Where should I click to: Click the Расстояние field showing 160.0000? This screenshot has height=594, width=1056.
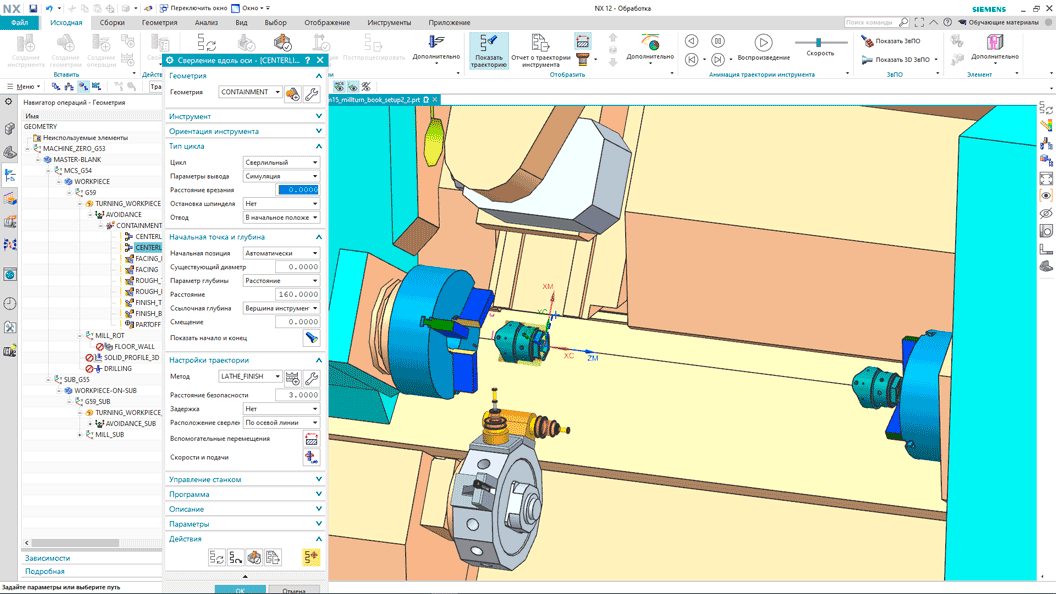[298, 294]
